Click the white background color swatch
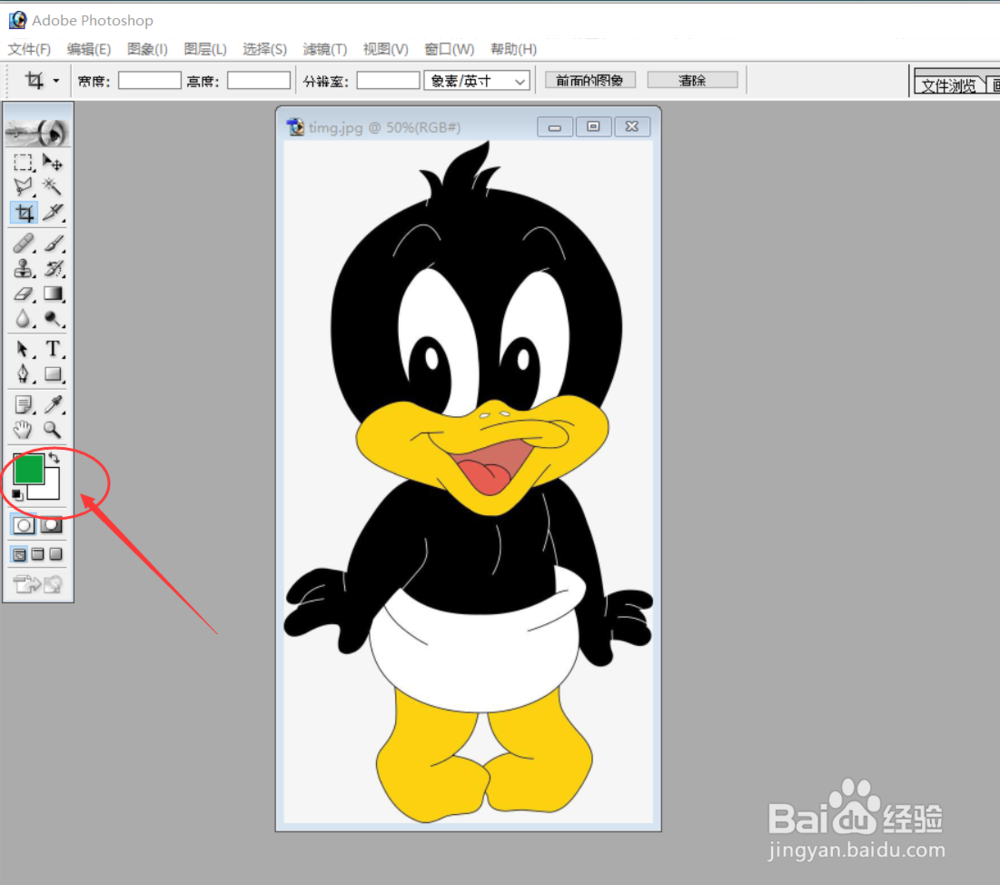The height and width of the screenshot is (885, 1000). [x=51, y=490]
